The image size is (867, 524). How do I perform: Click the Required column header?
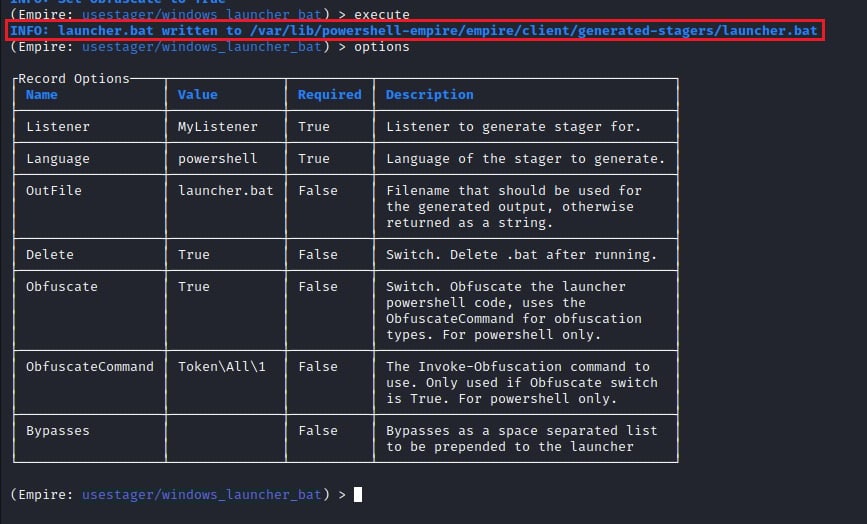[330, 95]
